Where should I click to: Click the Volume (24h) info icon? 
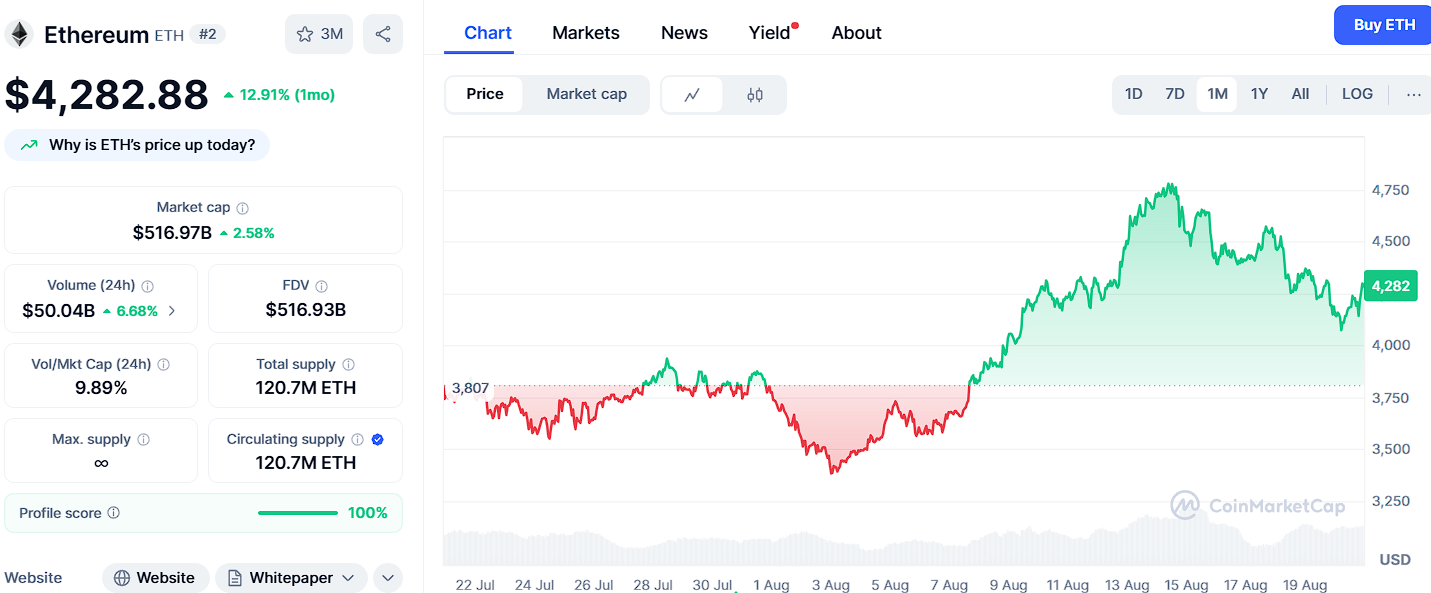point(148,286)
